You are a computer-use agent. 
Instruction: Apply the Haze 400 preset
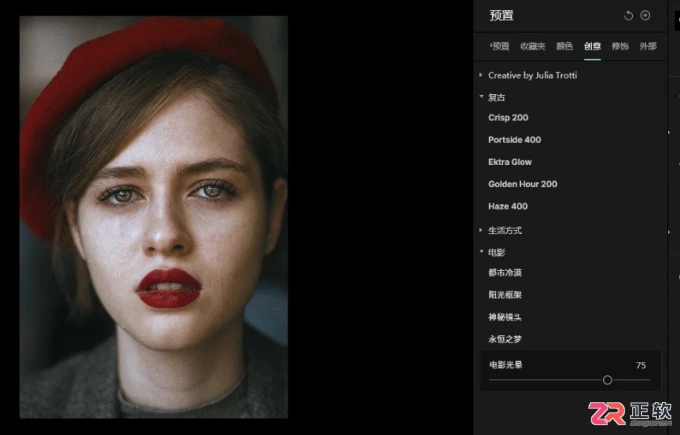coord(508,206)
